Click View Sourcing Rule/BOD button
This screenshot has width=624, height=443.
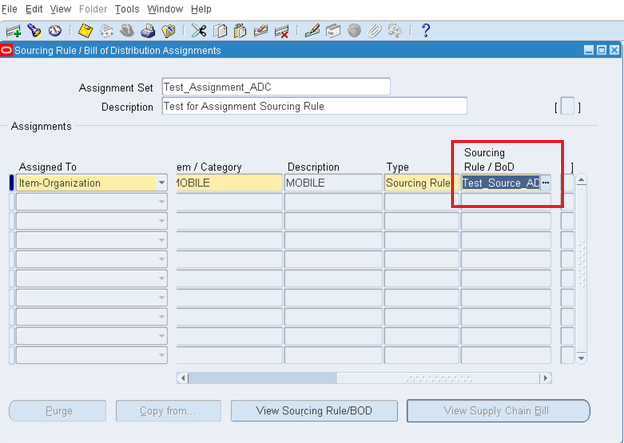coord(314,411)
